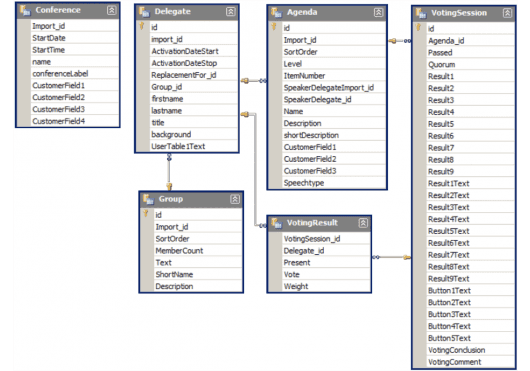Select VotingComment column in VotingSession
The height and width of the screenshot is (371, 530).
(x=471, y=362)
